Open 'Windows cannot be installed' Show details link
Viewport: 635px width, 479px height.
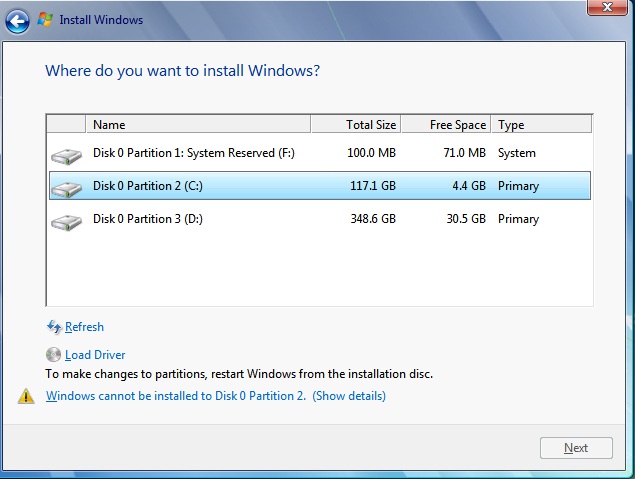point(349,396)
